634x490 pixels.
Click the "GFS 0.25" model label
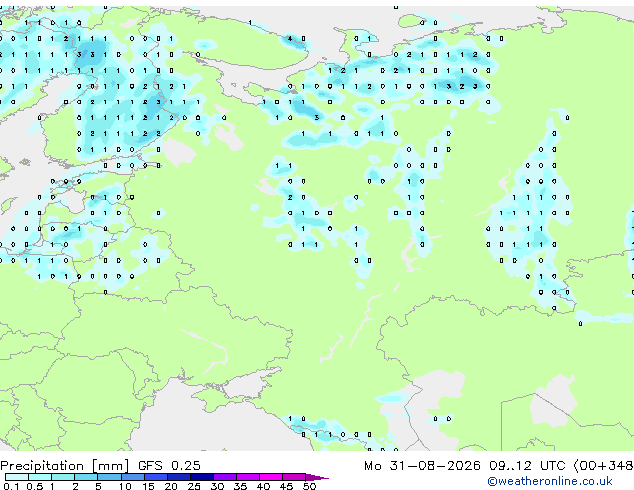(x=169, y=465)
